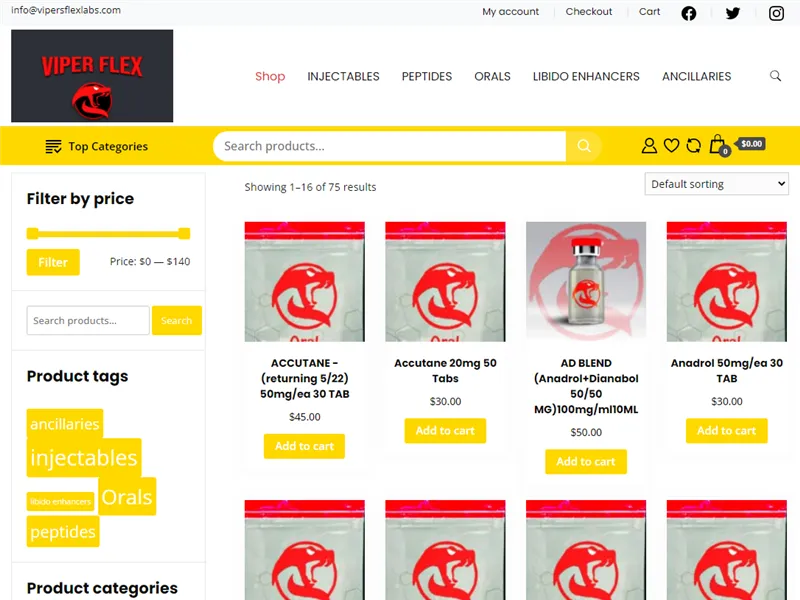This screenshot has width=800, height=600.
Task: Open the shopping bag cart icon
Action: point(718,145)
